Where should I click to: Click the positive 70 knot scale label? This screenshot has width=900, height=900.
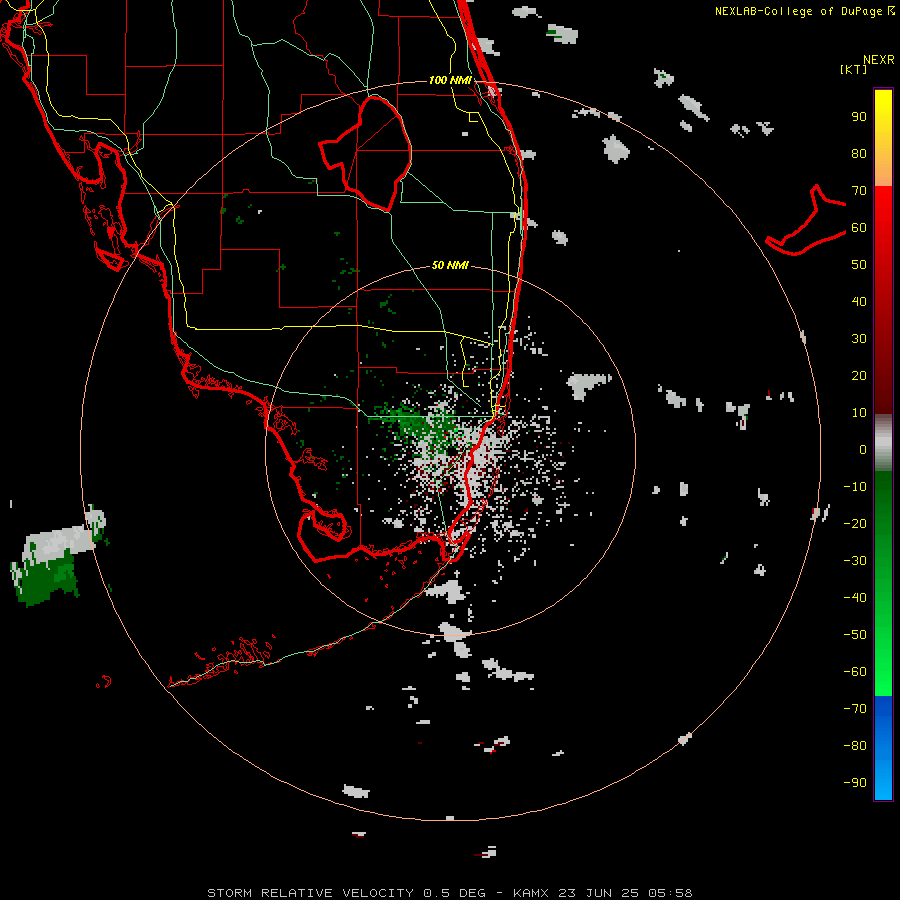(859, 191)
